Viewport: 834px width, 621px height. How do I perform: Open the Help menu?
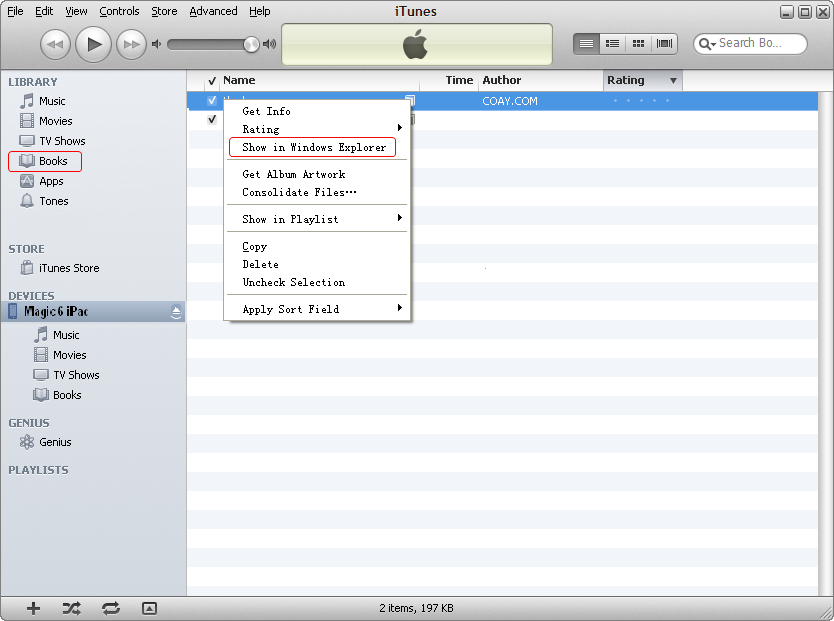(x=260, y=11)
